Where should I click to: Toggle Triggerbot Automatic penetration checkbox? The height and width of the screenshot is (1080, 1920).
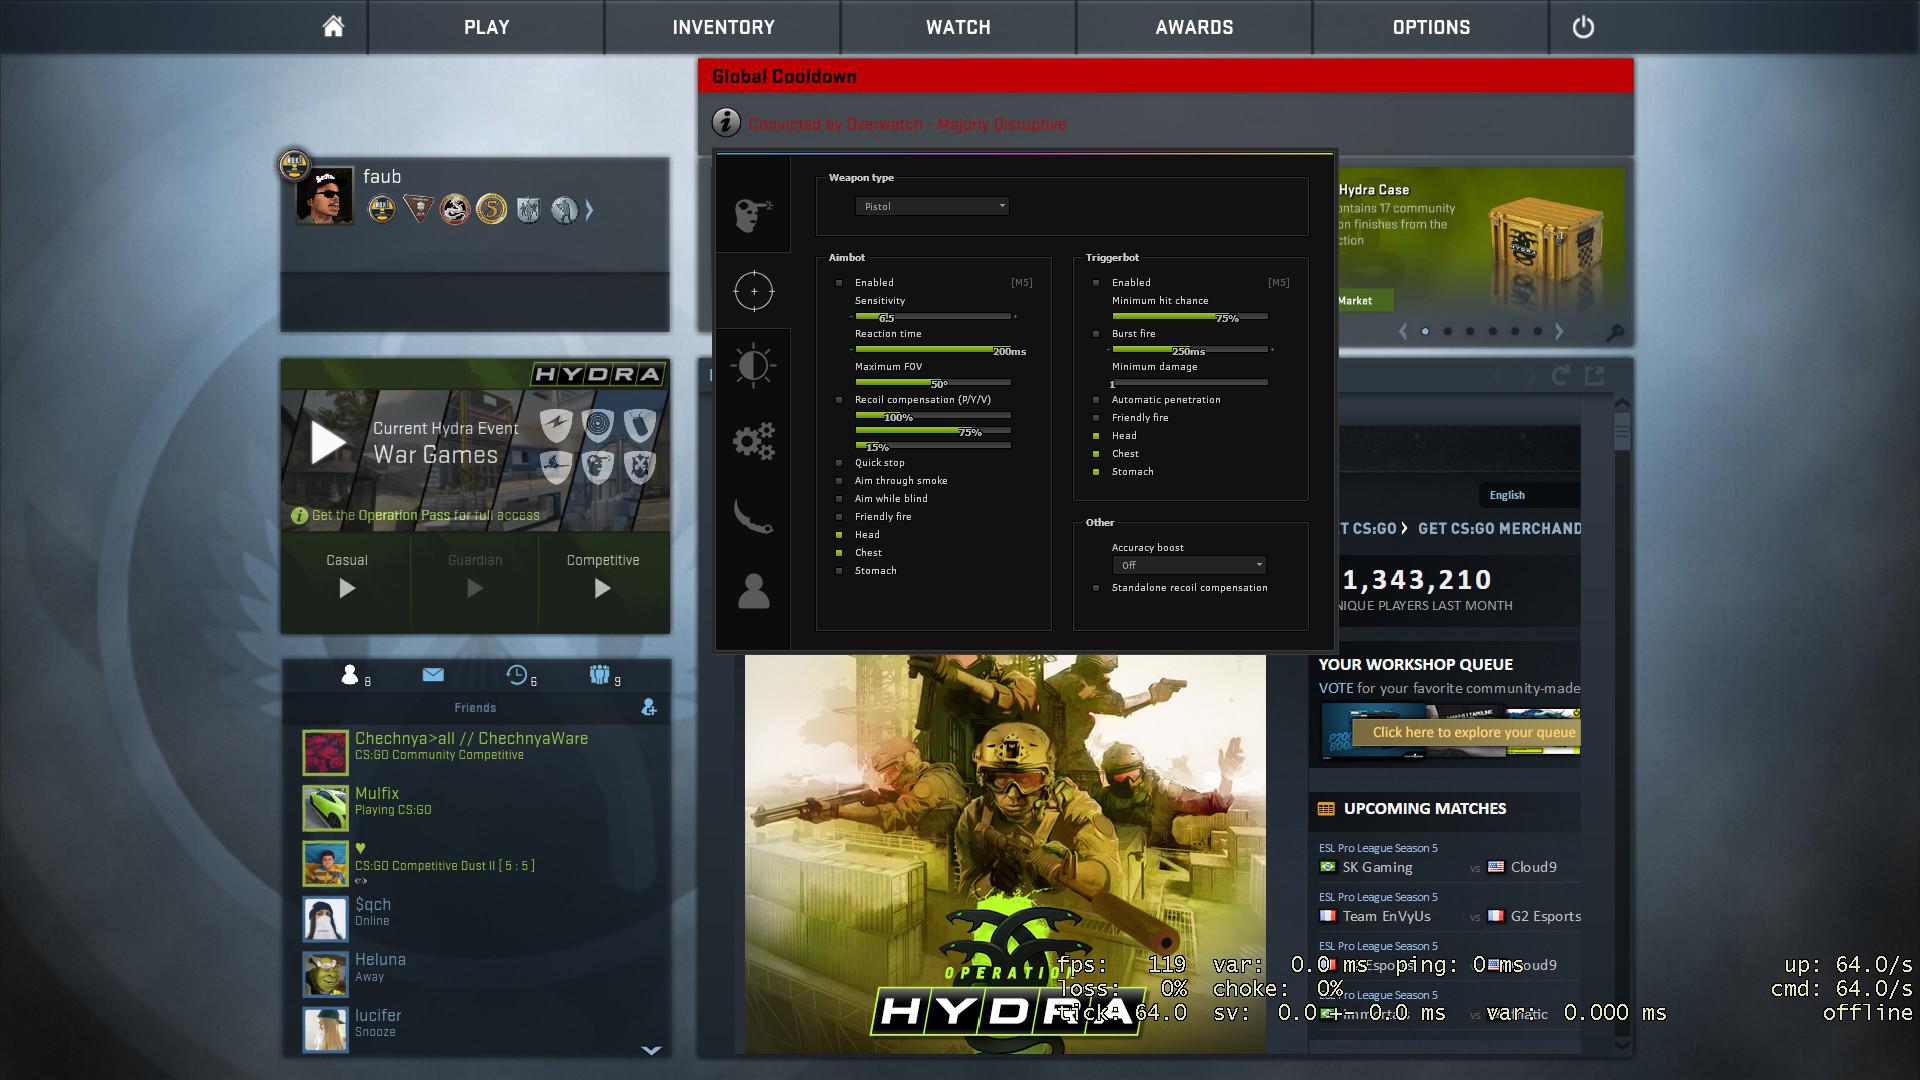coord(1096,400)
